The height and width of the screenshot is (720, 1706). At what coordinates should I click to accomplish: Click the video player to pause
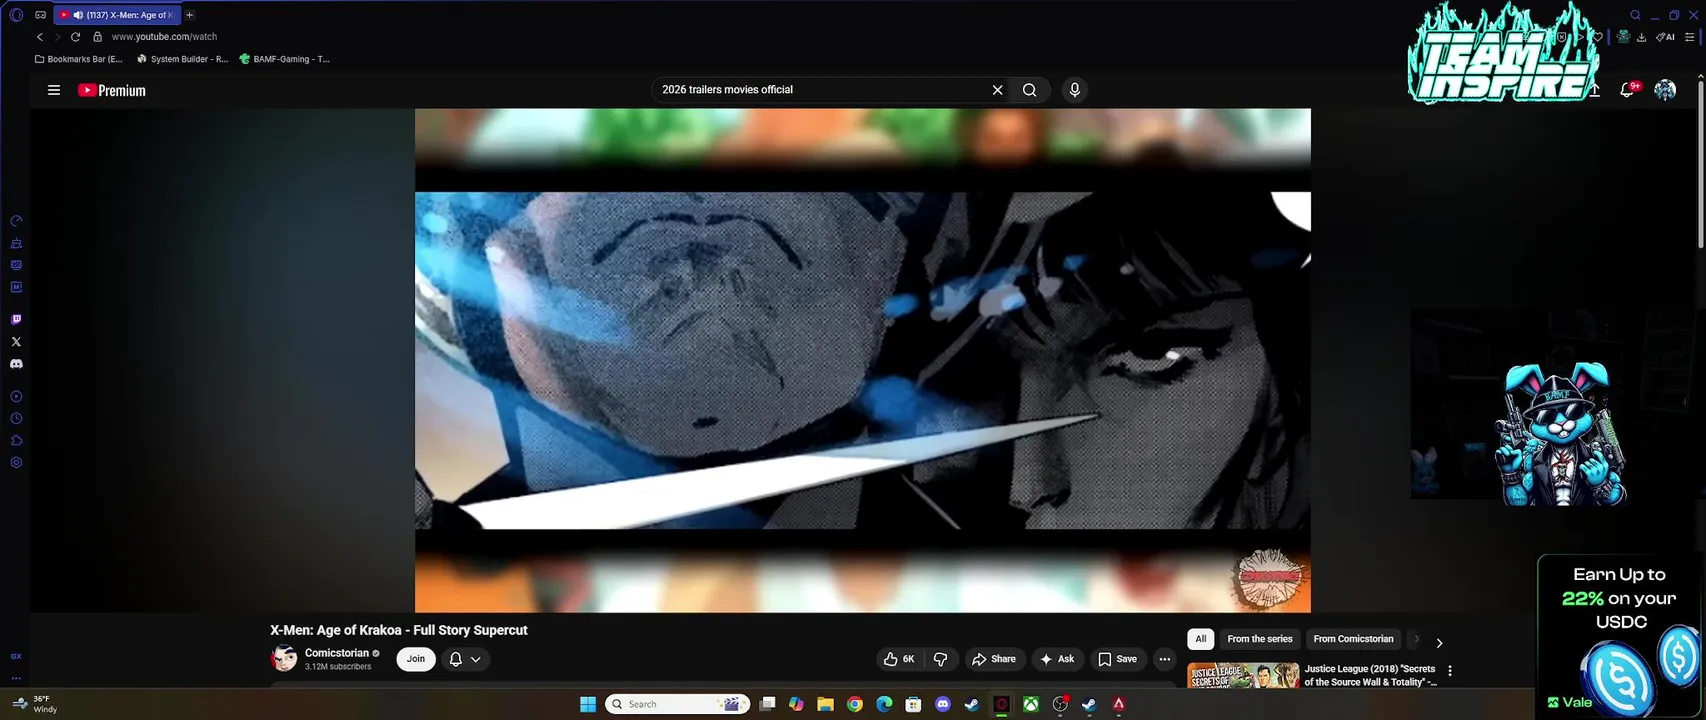click(x=862, y=360)
